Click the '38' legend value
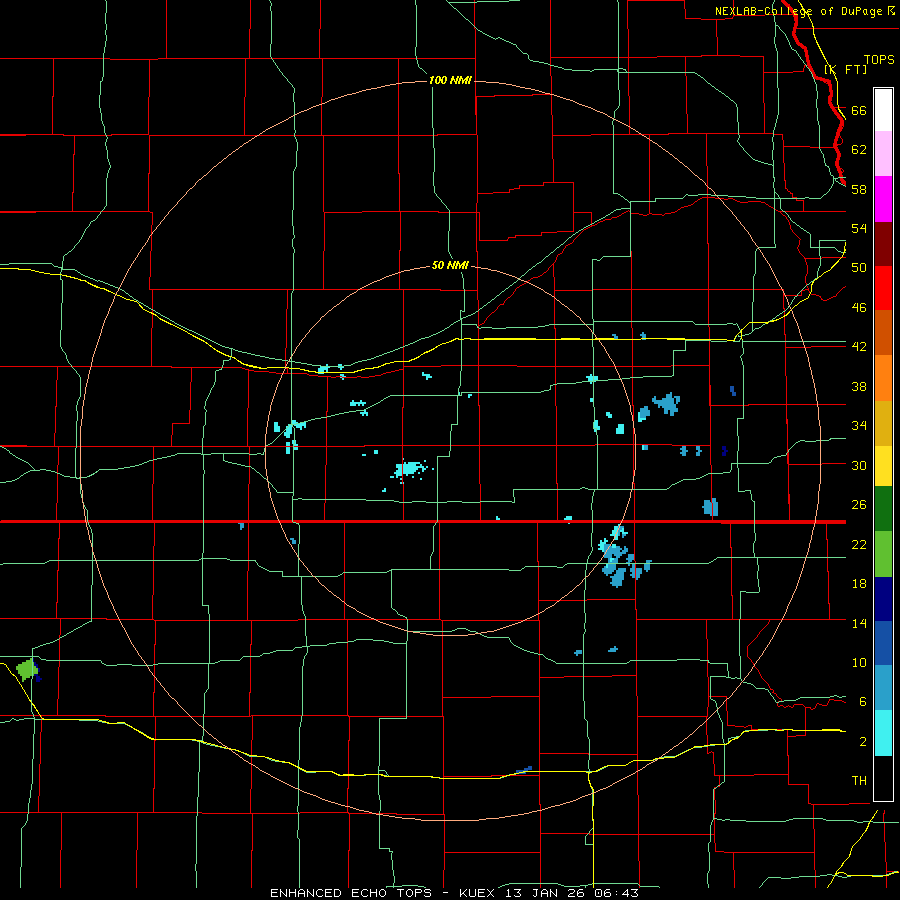 tap(859, 386)
